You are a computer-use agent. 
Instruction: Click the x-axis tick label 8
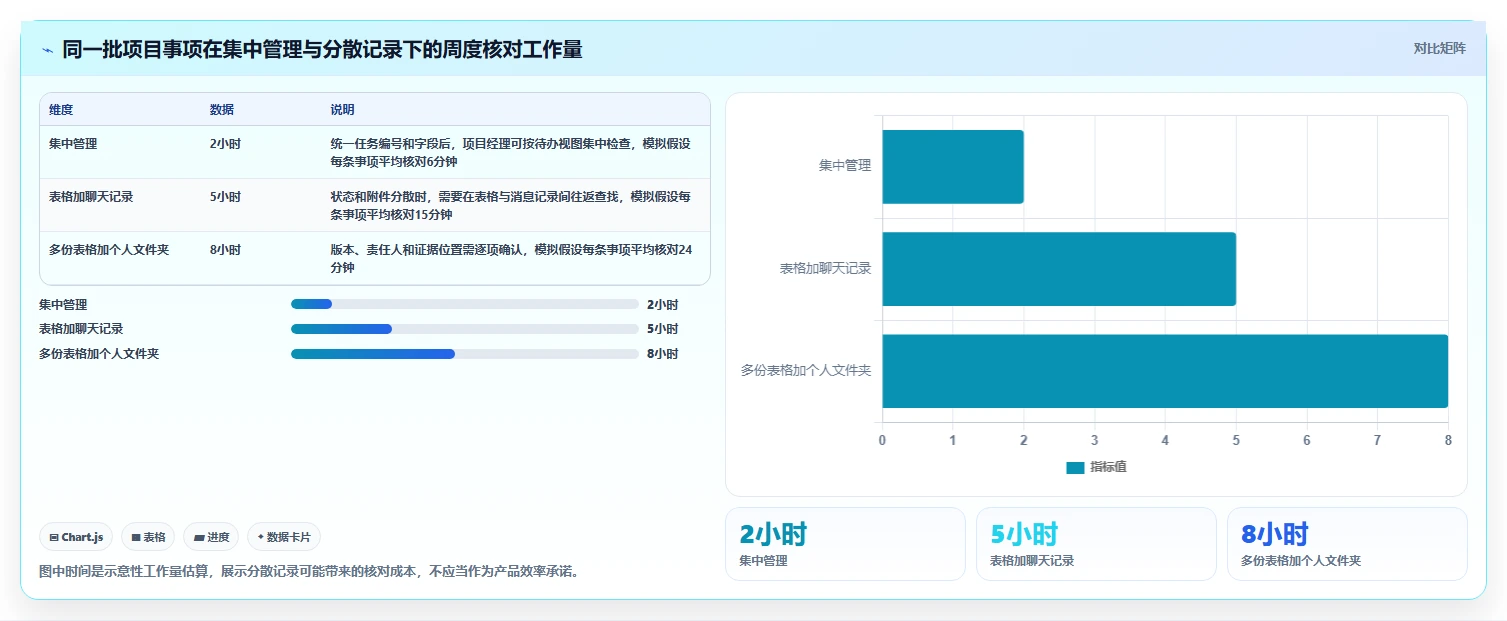click(1448, 440)
